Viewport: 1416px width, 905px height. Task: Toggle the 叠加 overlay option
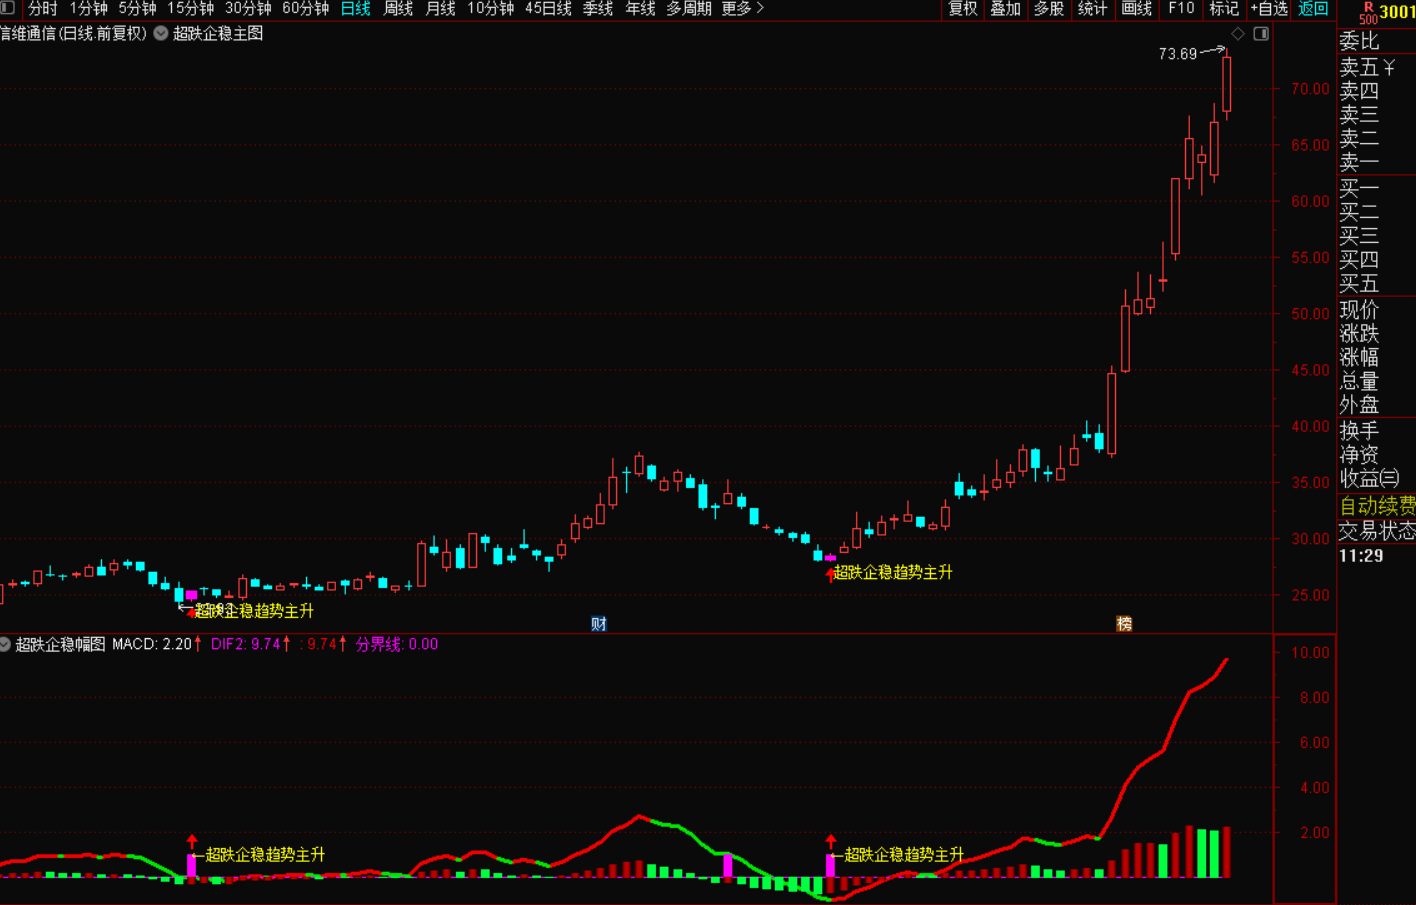(x=1005, y=8)
